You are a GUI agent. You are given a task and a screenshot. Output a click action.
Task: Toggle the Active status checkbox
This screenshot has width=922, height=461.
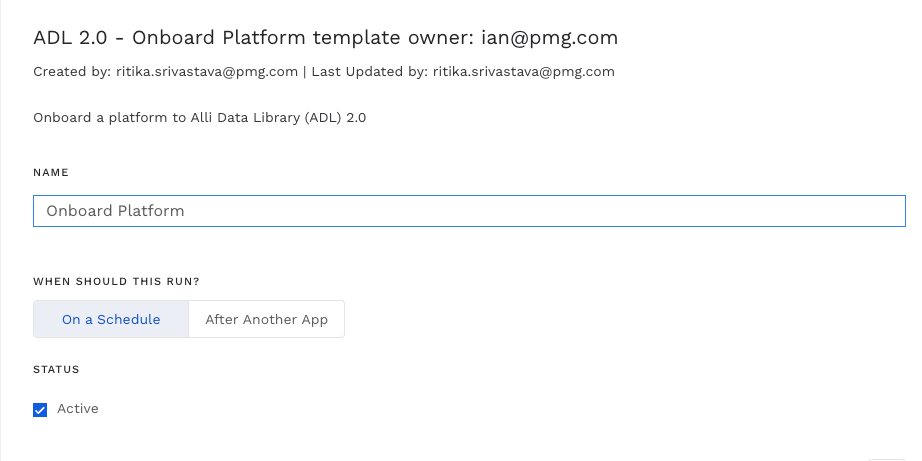[x=41, y=409]
